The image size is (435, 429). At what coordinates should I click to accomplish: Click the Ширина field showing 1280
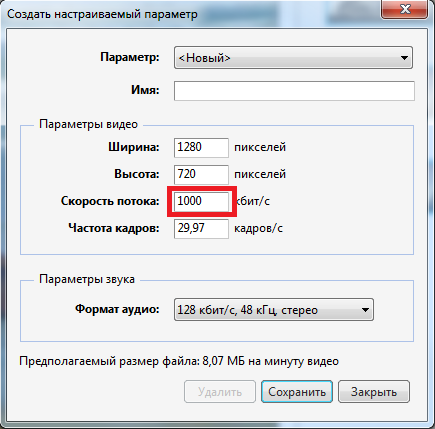201,148
